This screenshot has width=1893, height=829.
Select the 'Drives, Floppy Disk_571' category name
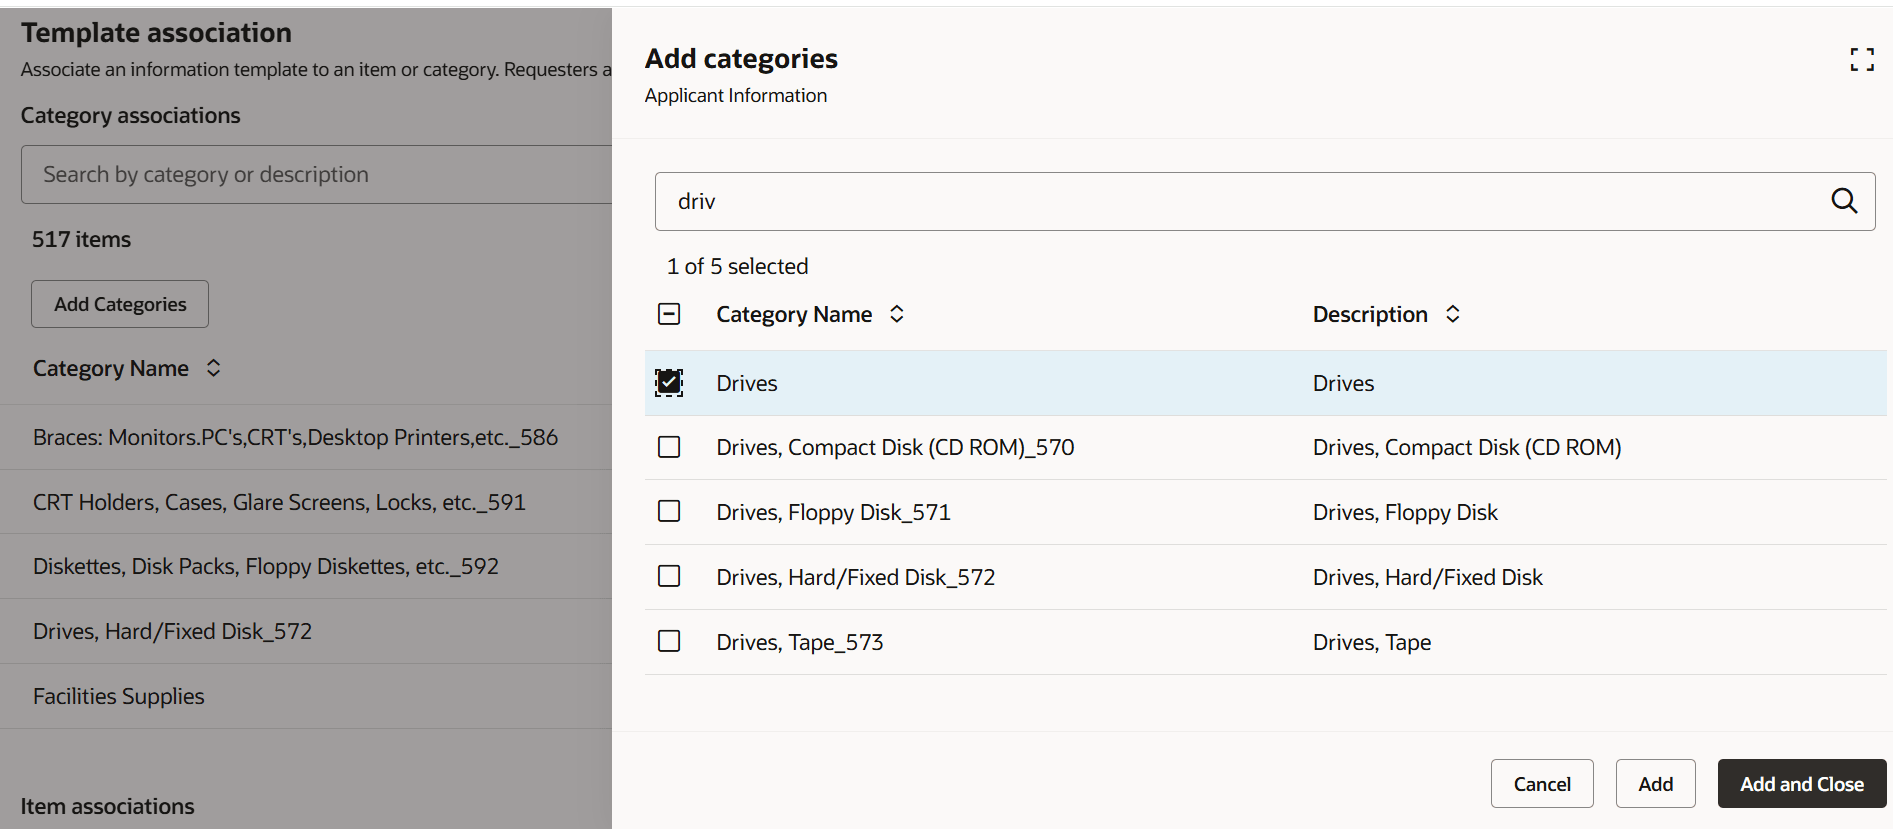click(833, 512)
